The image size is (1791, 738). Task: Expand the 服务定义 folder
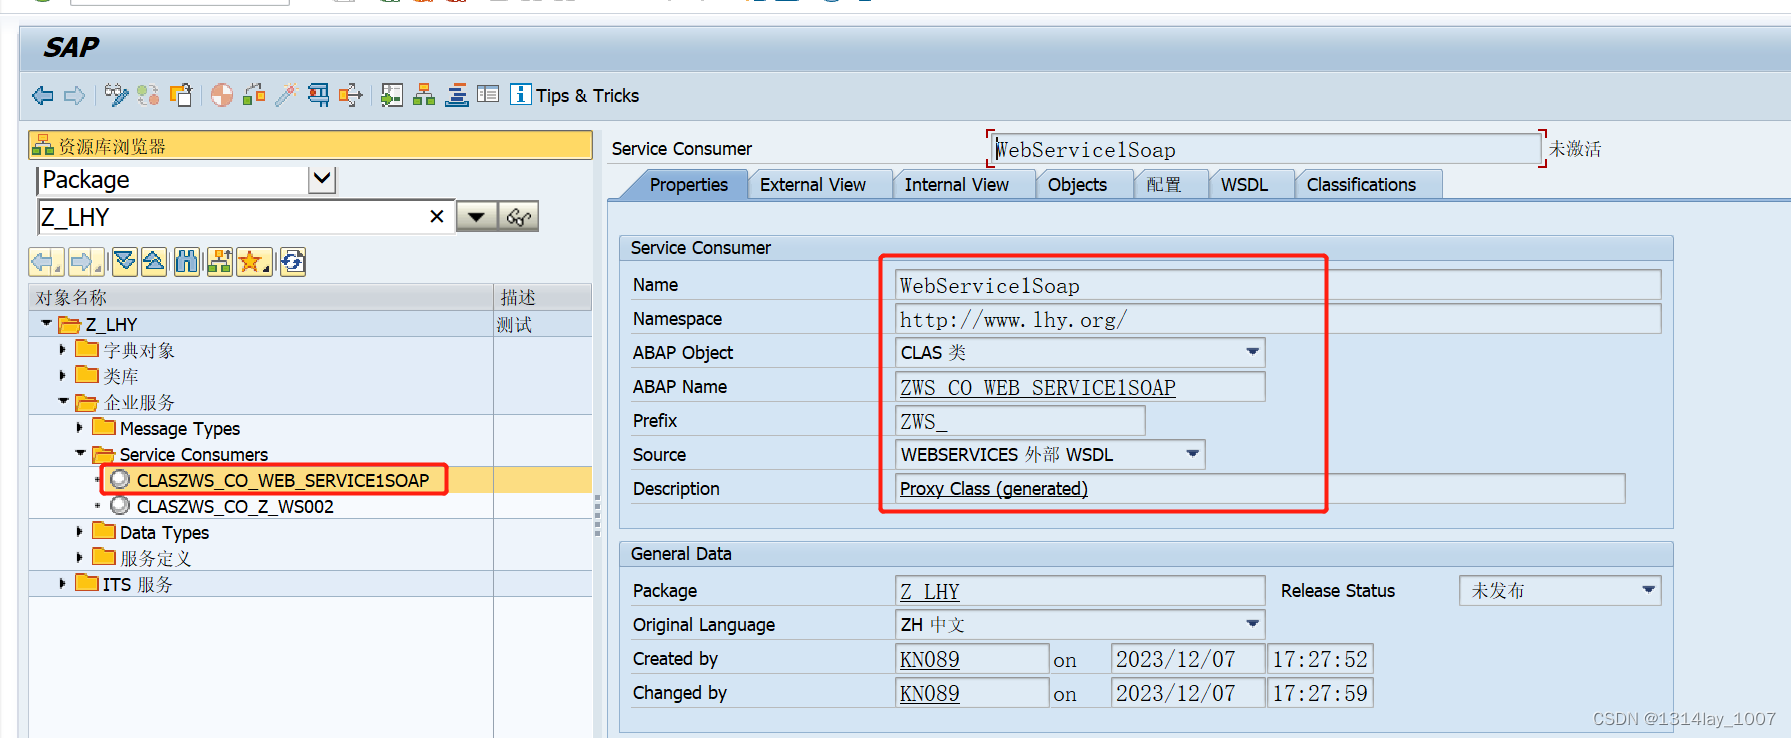80,557
